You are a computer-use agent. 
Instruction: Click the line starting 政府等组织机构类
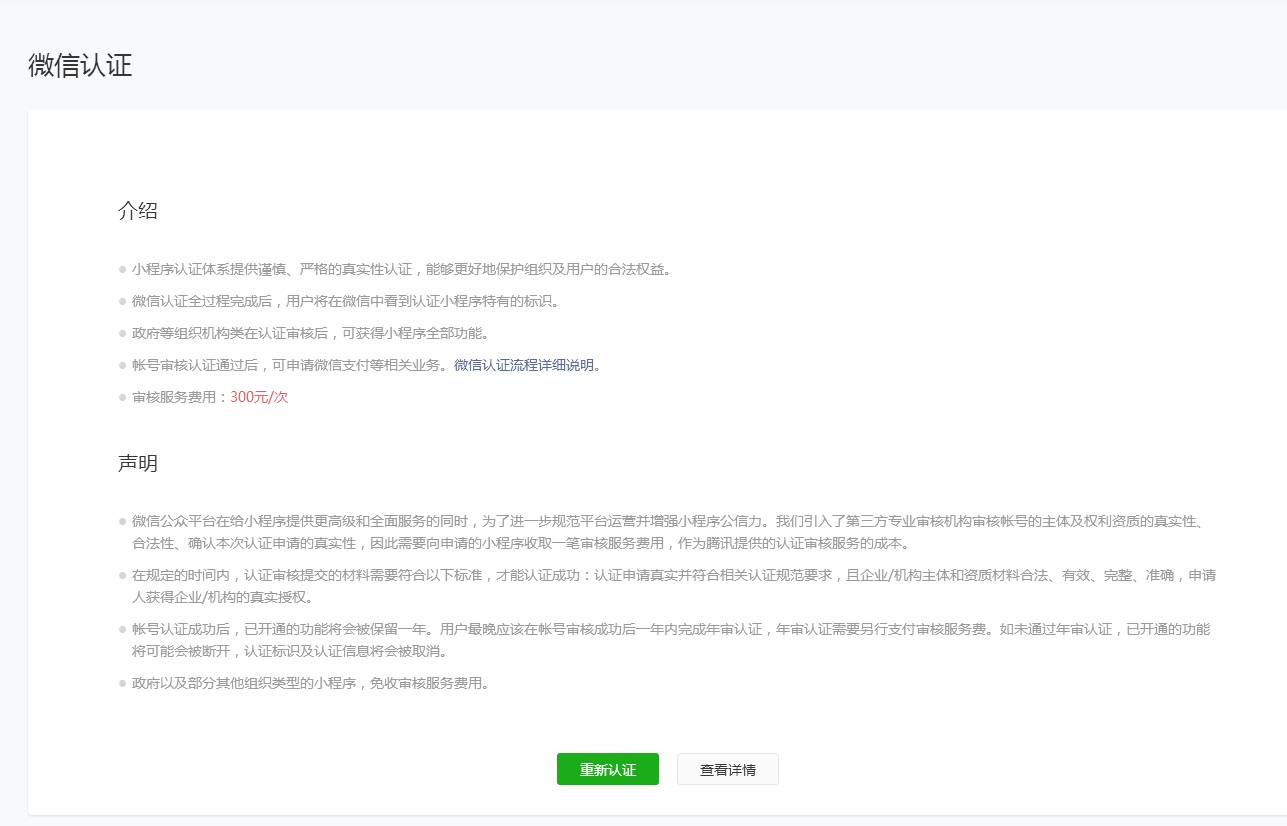pyautogui.click(x=311, y=333)
